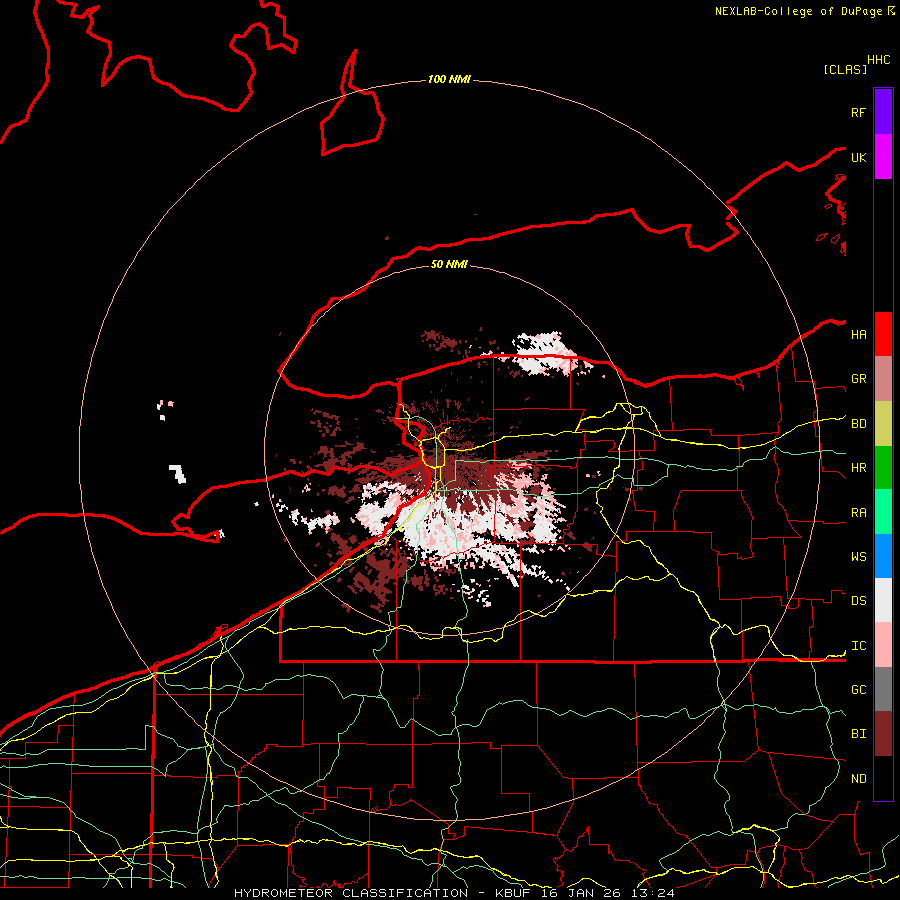Click the [CLAS] legend header
Screen dimensions: 900x900
pyautogui.click(x=845, y=69)
